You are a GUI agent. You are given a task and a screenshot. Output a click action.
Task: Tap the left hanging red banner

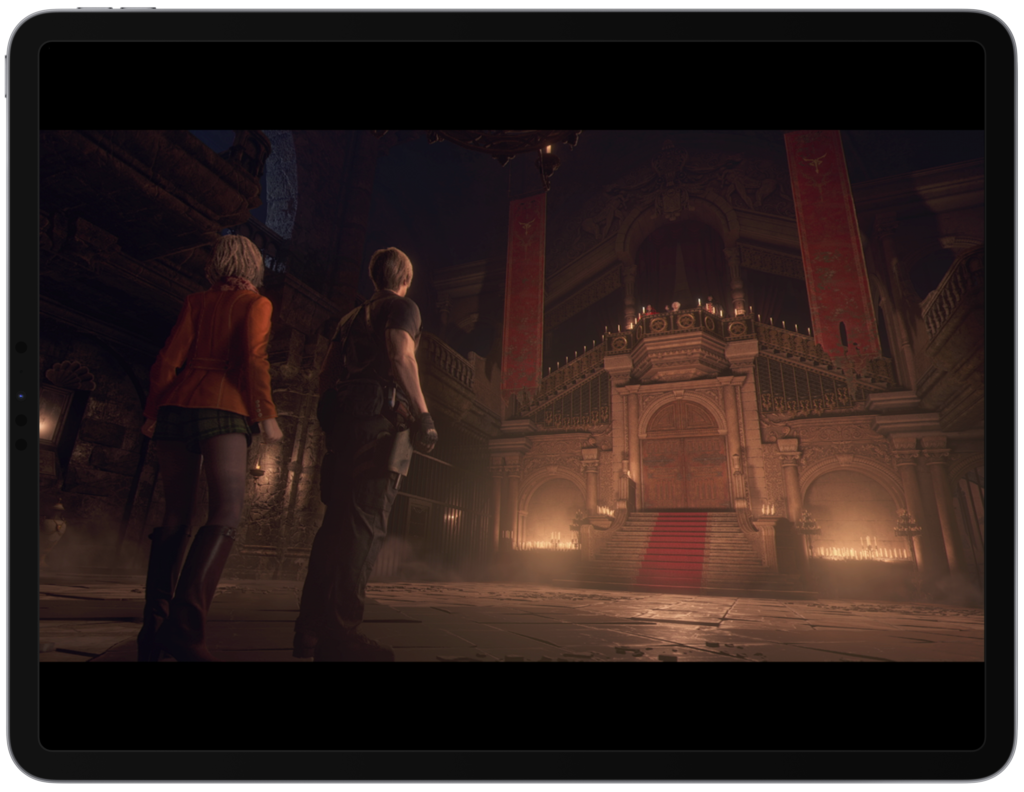[525, 290]
